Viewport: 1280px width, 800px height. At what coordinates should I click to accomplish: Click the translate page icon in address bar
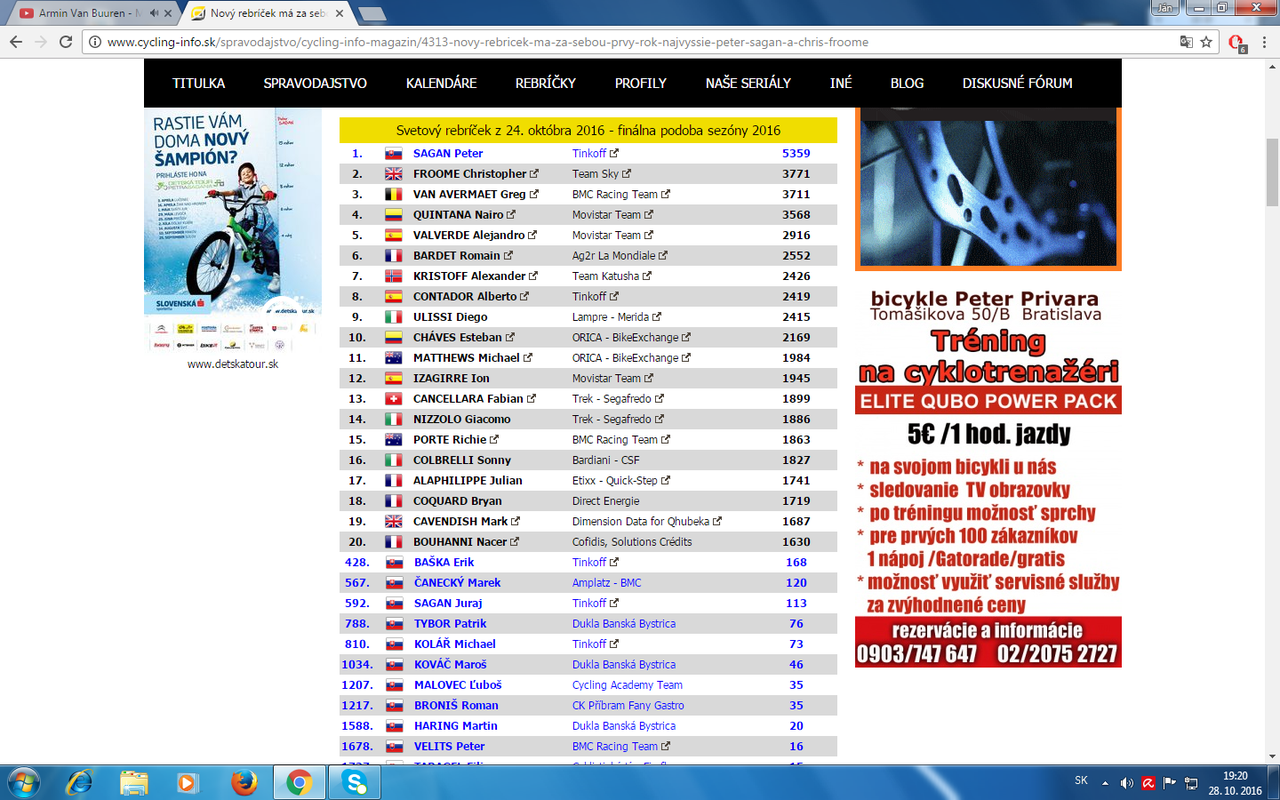pos(1186,42)
